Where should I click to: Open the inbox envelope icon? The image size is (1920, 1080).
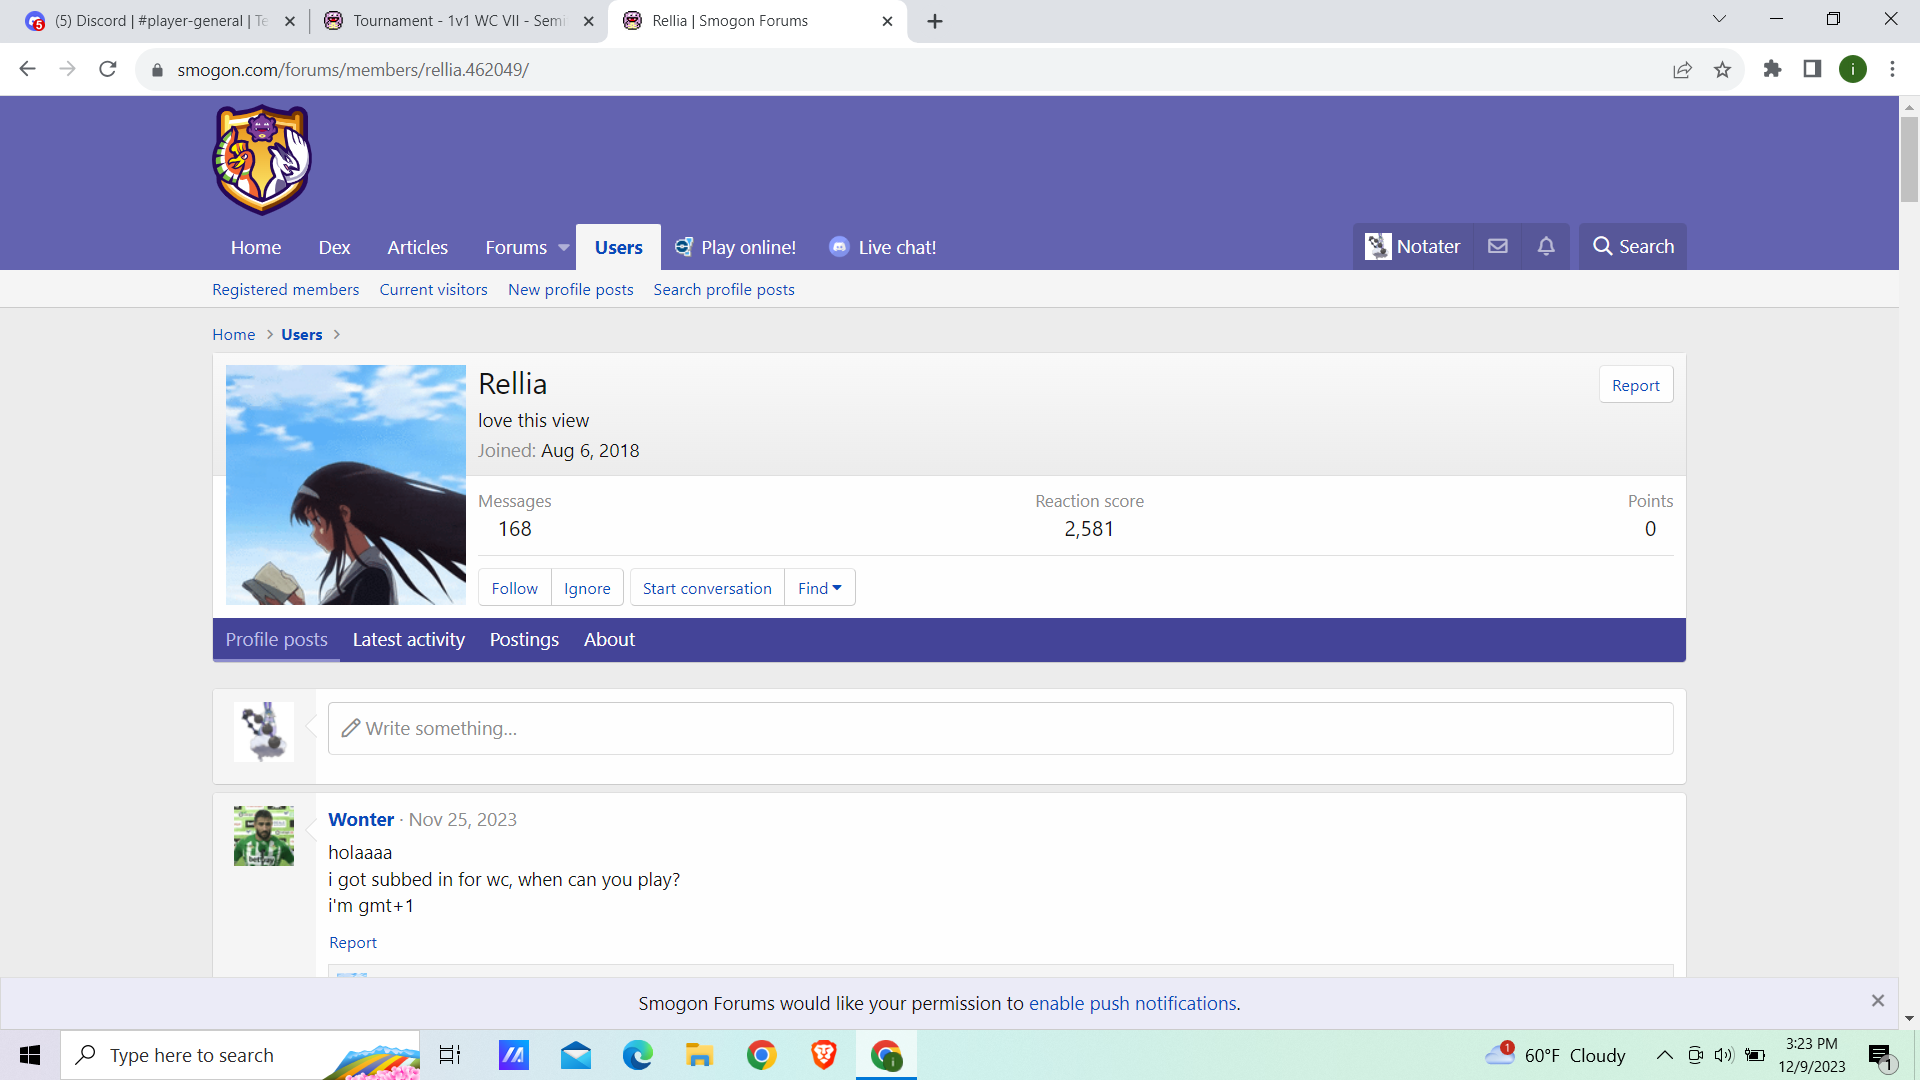click(1497, 246)
